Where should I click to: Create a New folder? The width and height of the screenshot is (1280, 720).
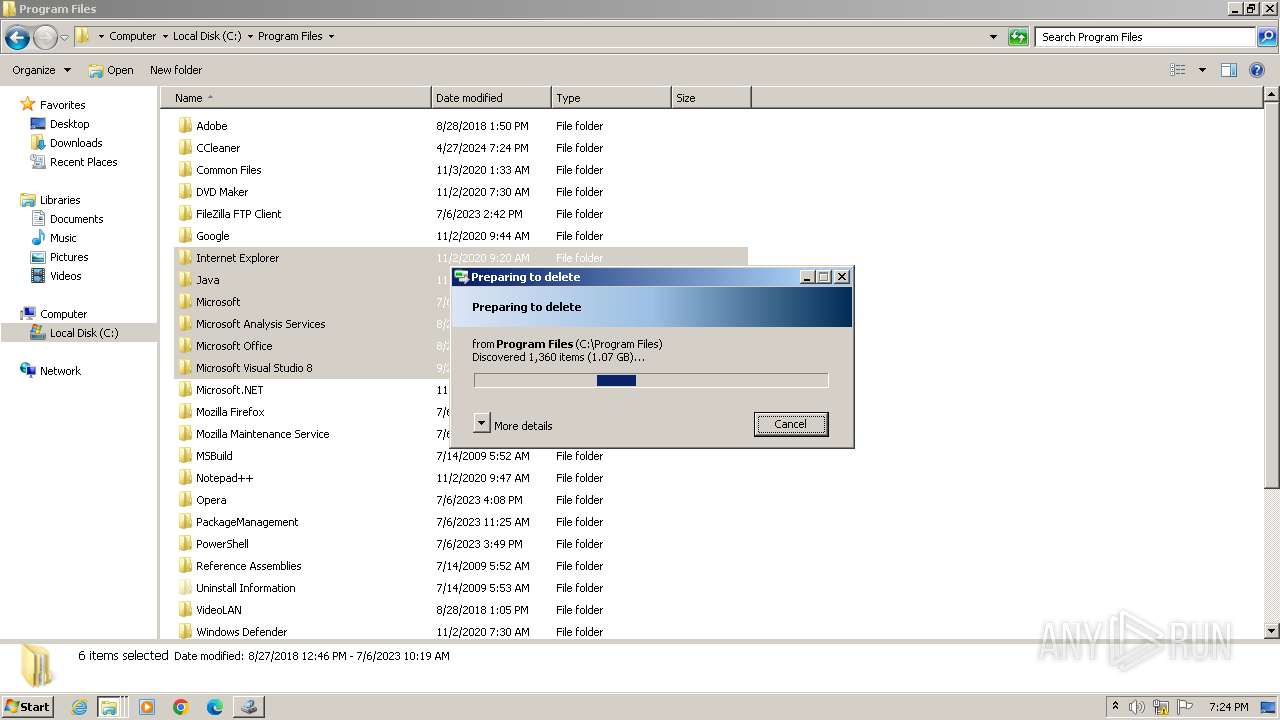tap(176, 70)
